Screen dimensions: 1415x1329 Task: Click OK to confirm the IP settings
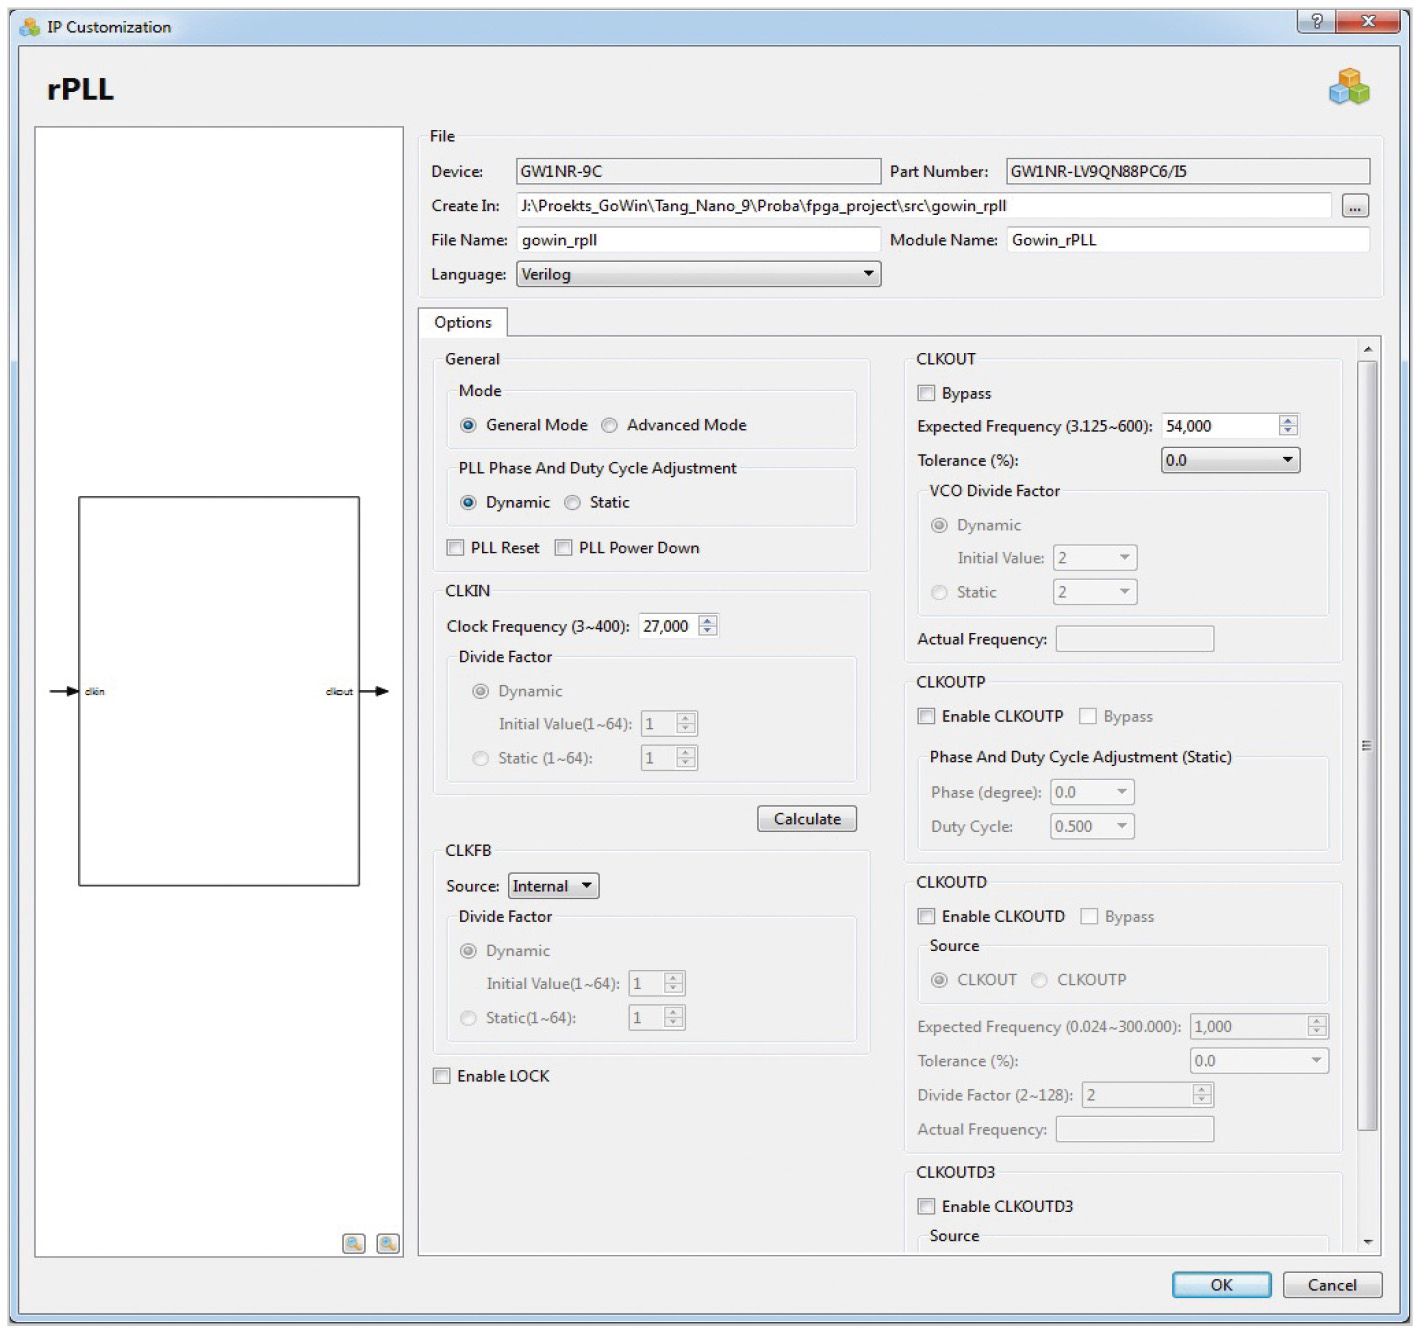coord(1221,1285)
